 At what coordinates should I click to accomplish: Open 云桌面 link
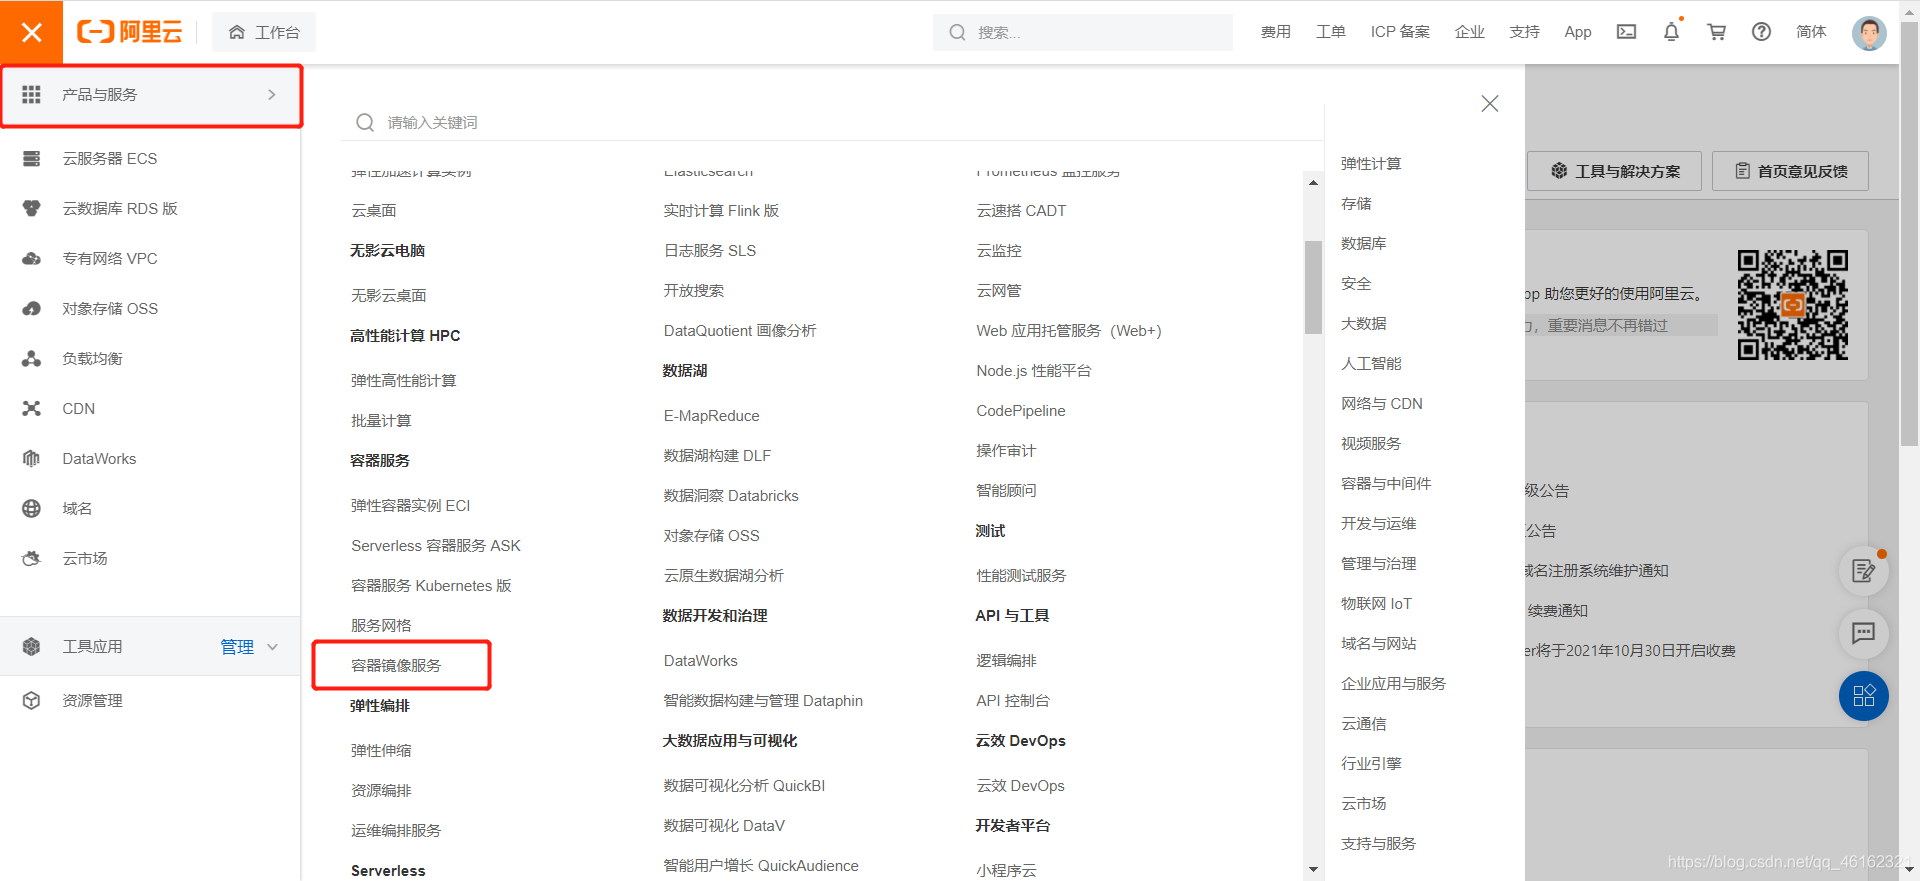click(x=374, y=211)
